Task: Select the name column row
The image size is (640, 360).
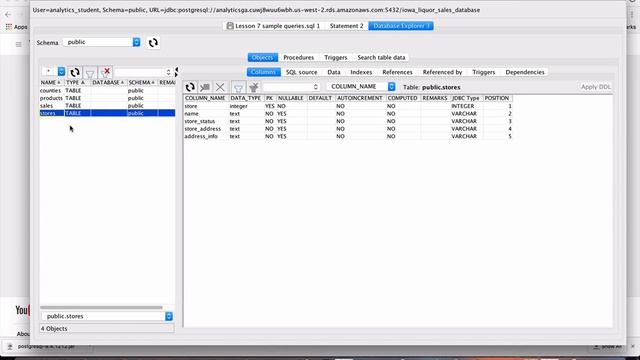Action: [348, 113]
